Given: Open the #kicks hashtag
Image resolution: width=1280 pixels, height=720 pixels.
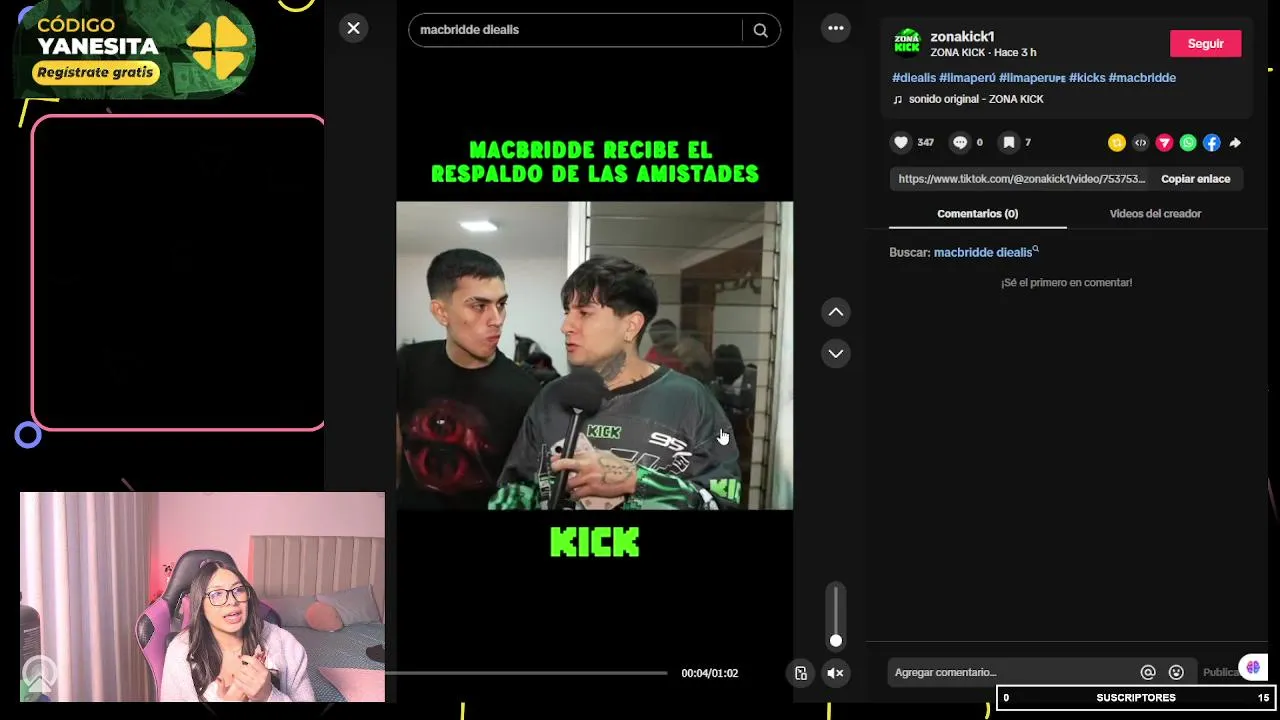Looking at the screenshot, I should coord(1087,78).
